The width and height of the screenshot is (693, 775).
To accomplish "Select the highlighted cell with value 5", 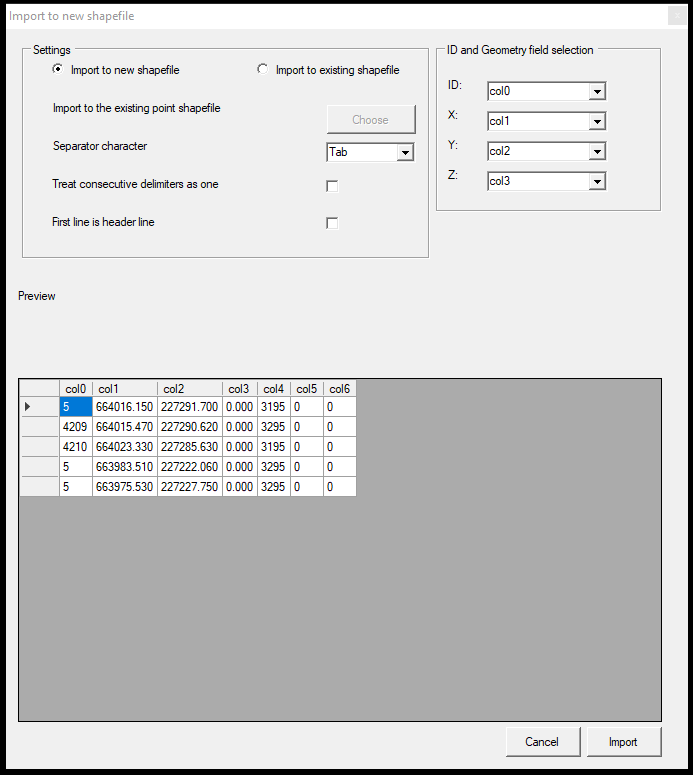I will tap(76, 407).
